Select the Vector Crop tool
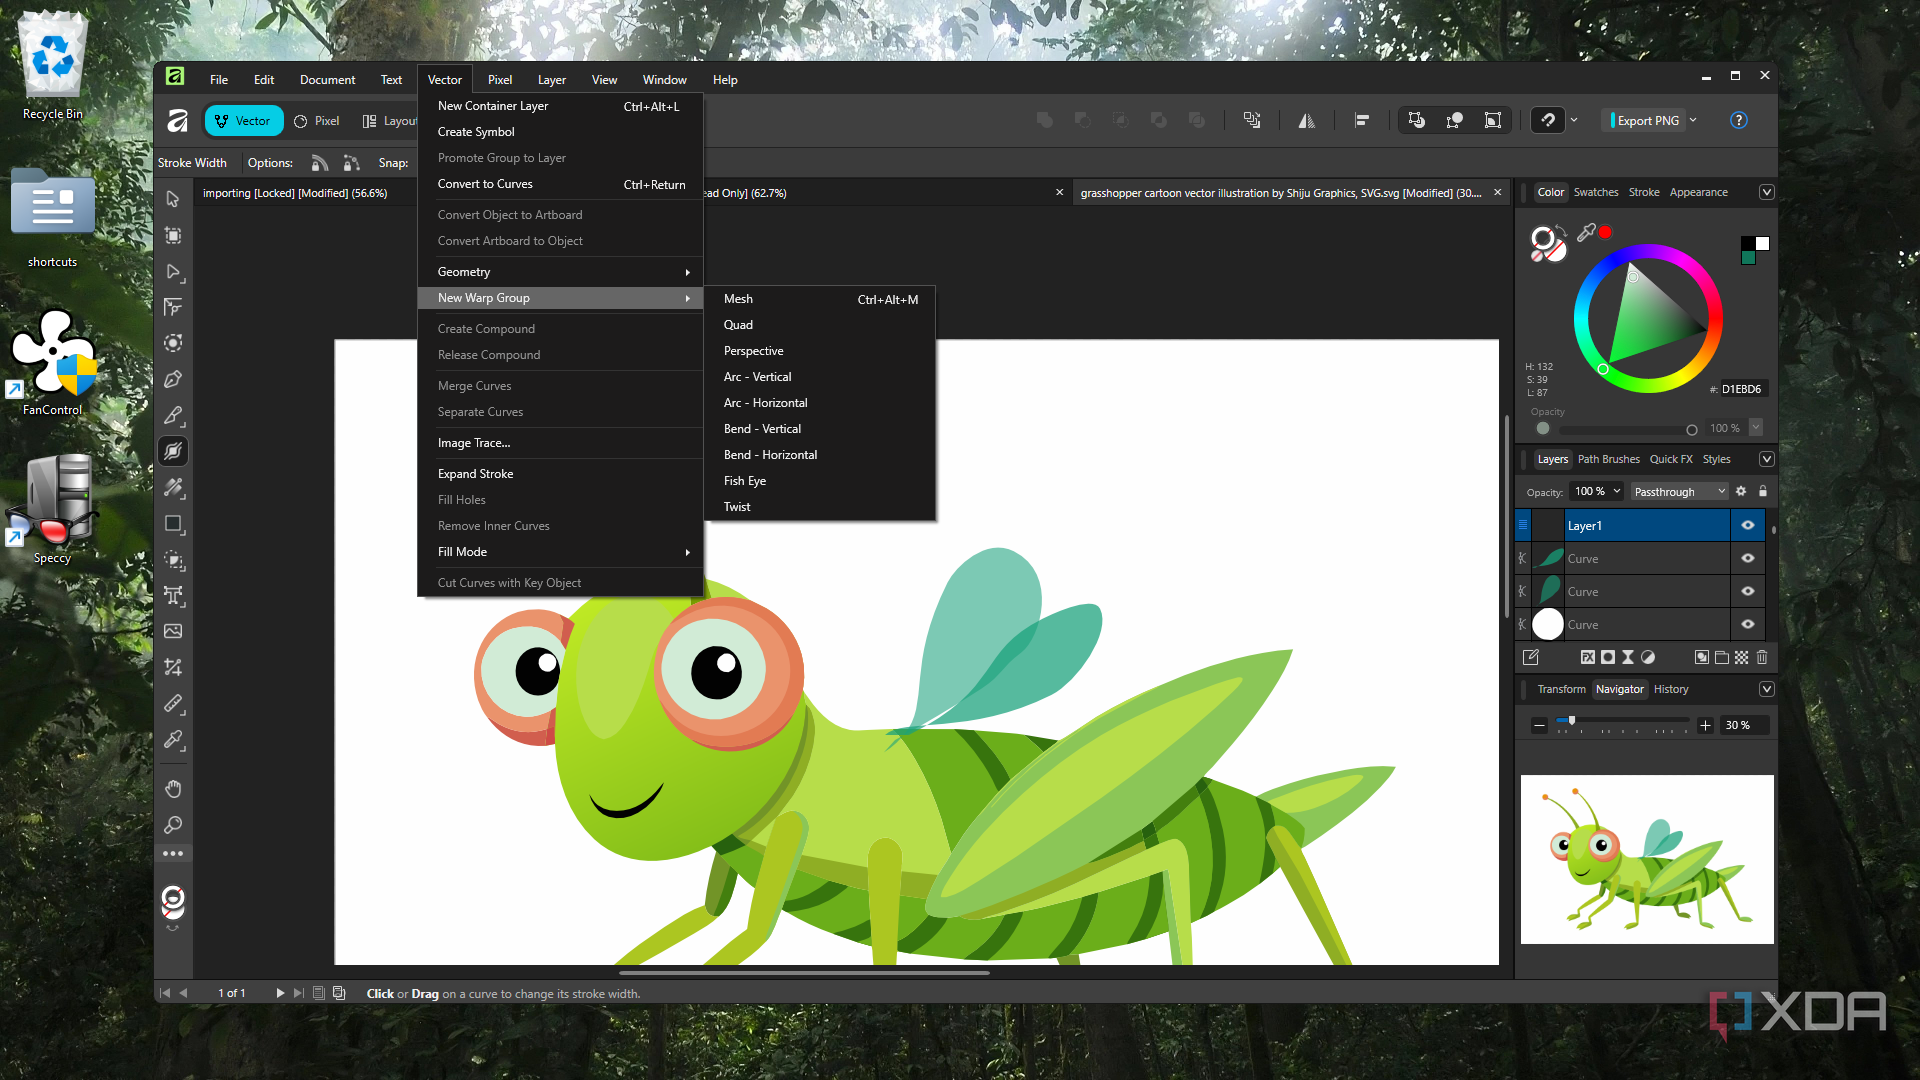 (x=173, y=667)
